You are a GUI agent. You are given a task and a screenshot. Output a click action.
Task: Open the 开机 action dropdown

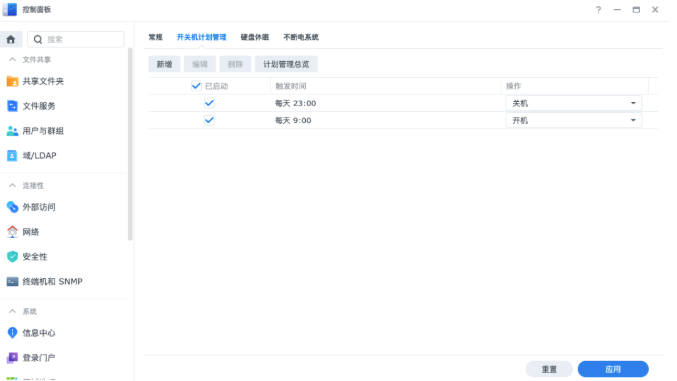coord(573,120)
